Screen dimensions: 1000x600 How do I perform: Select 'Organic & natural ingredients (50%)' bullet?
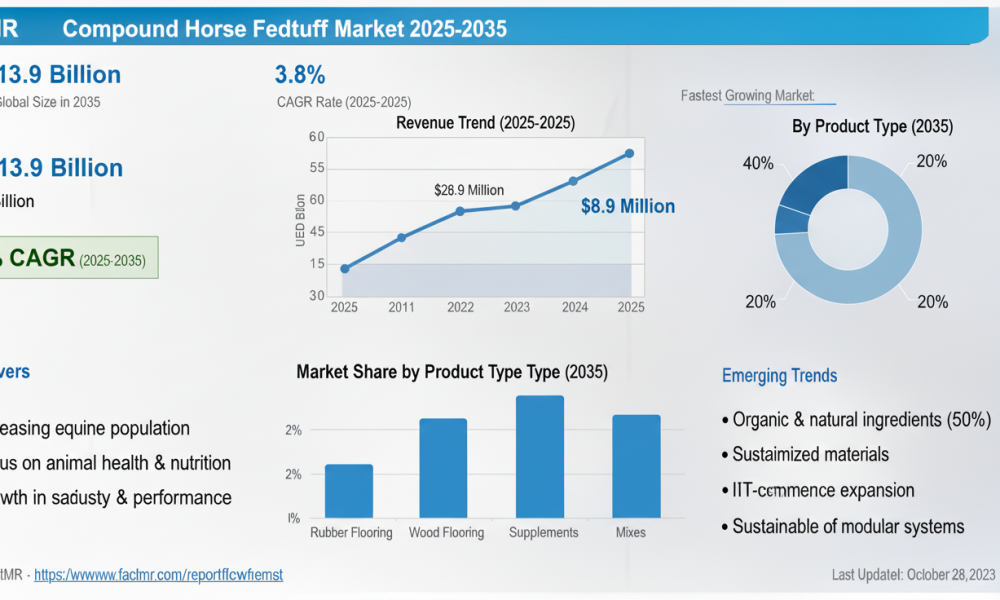pos(857,420)
